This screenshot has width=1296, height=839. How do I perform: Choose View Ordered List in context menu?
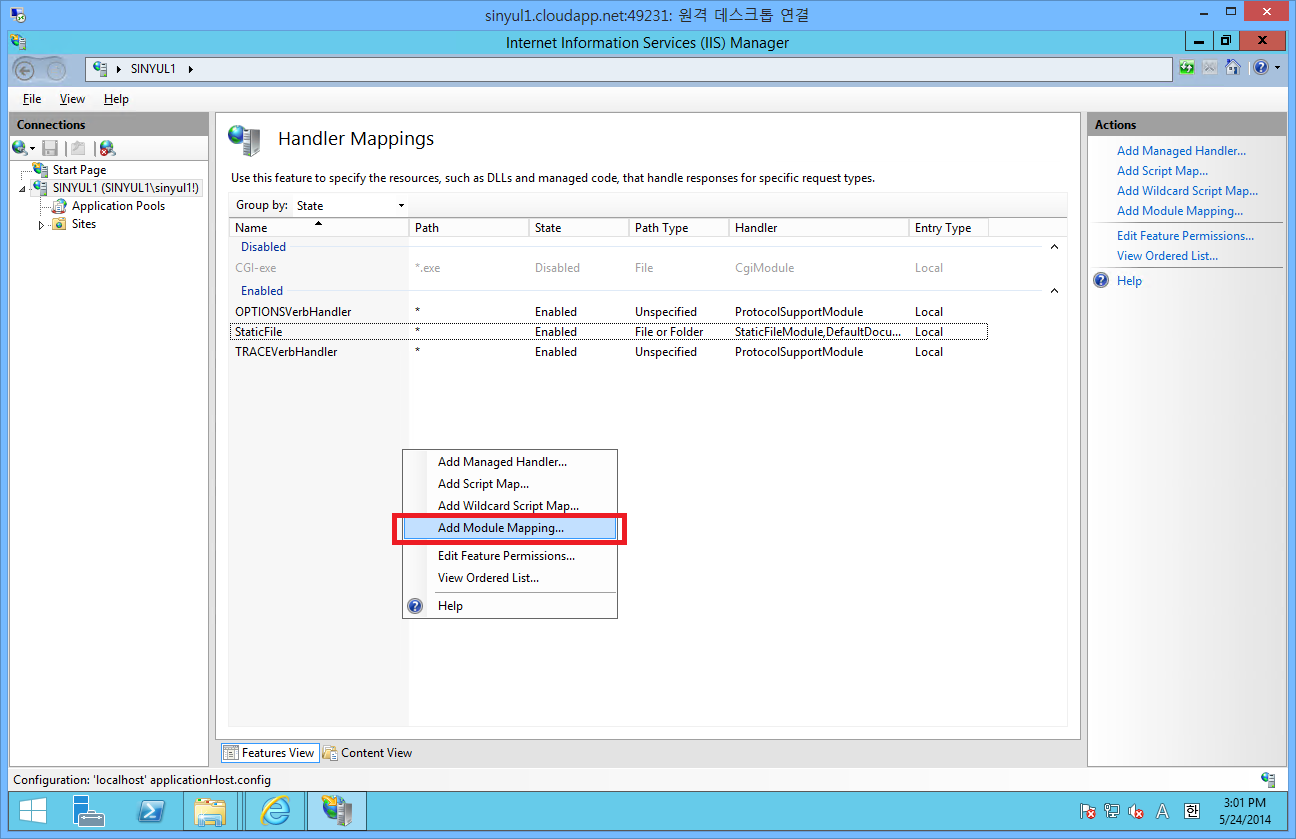click(510, 578)
